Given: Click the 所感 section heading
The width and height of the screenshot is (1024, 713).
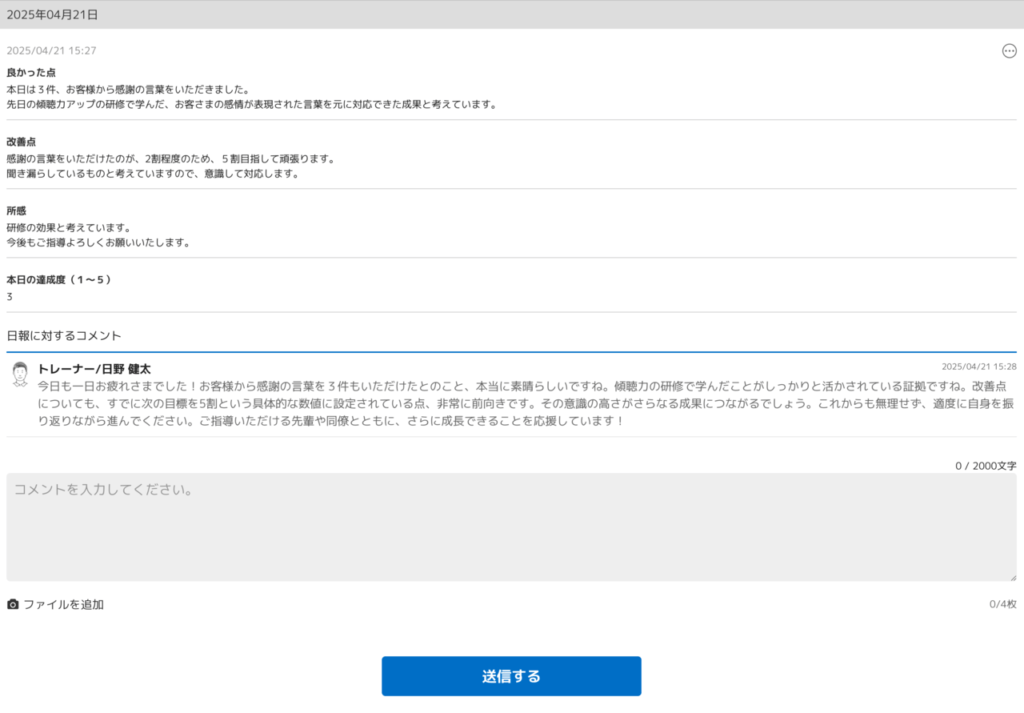Looking at the screenshot, I should tap(17, 211).
